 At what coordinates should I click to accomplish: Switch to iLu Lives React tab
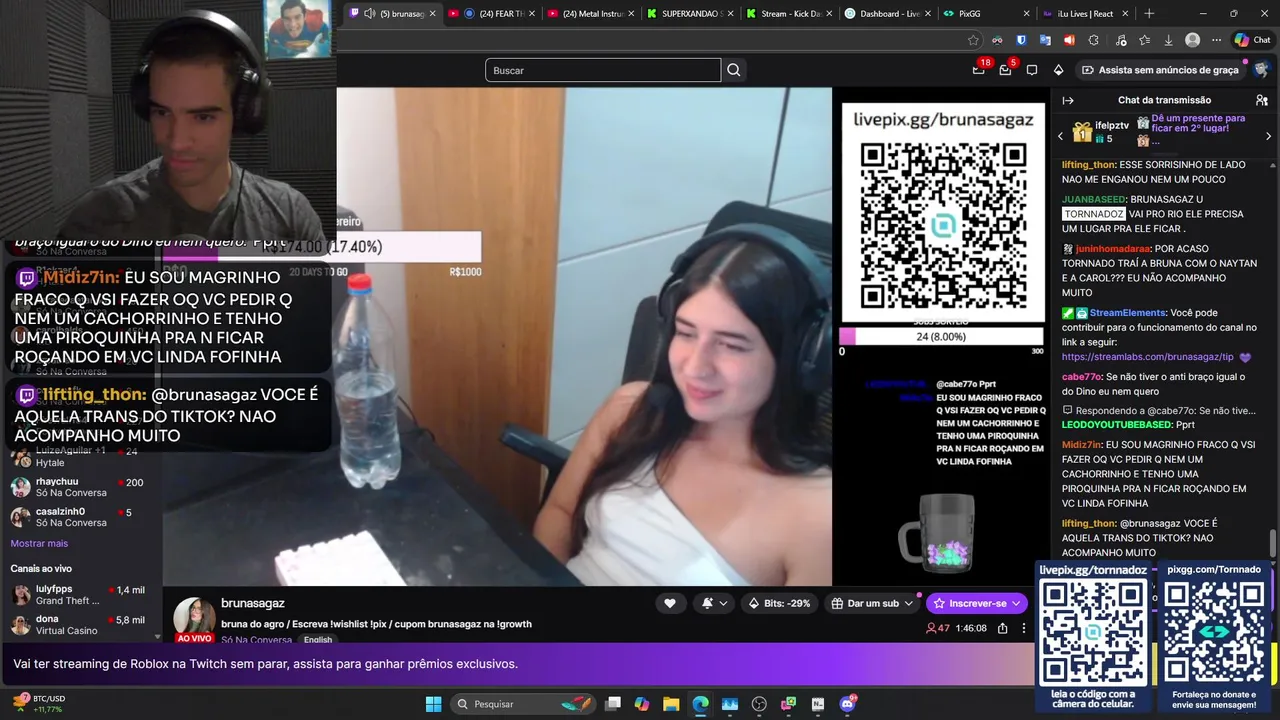tap(1085, 13)
